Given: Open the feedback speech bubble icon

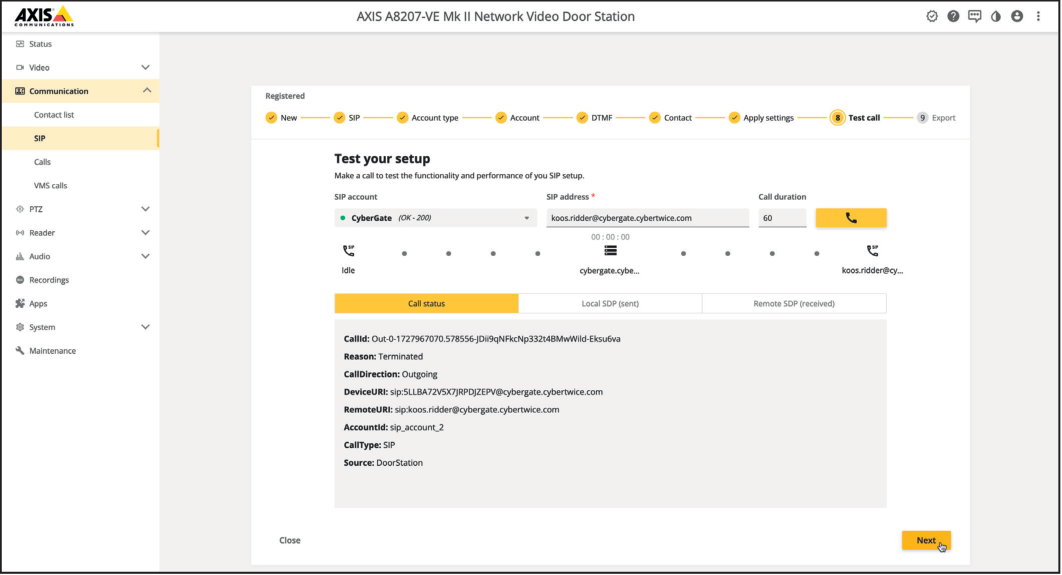Looking at the screenshot, I should coord(975,16).
